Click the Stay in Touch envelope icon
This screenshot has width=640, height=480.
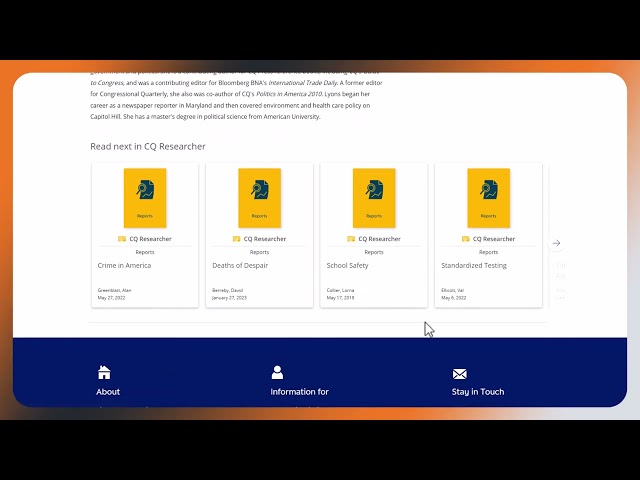pos(460,374)
